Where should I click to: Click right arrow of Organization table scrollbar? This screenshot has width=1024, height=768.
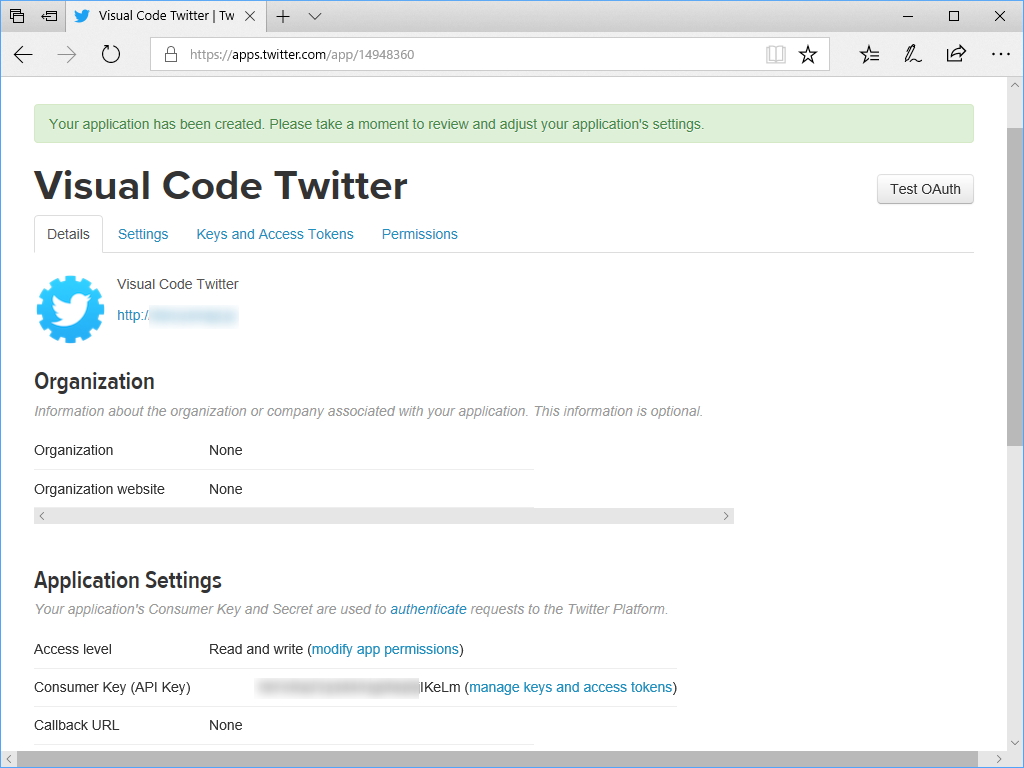pos(726,516)
